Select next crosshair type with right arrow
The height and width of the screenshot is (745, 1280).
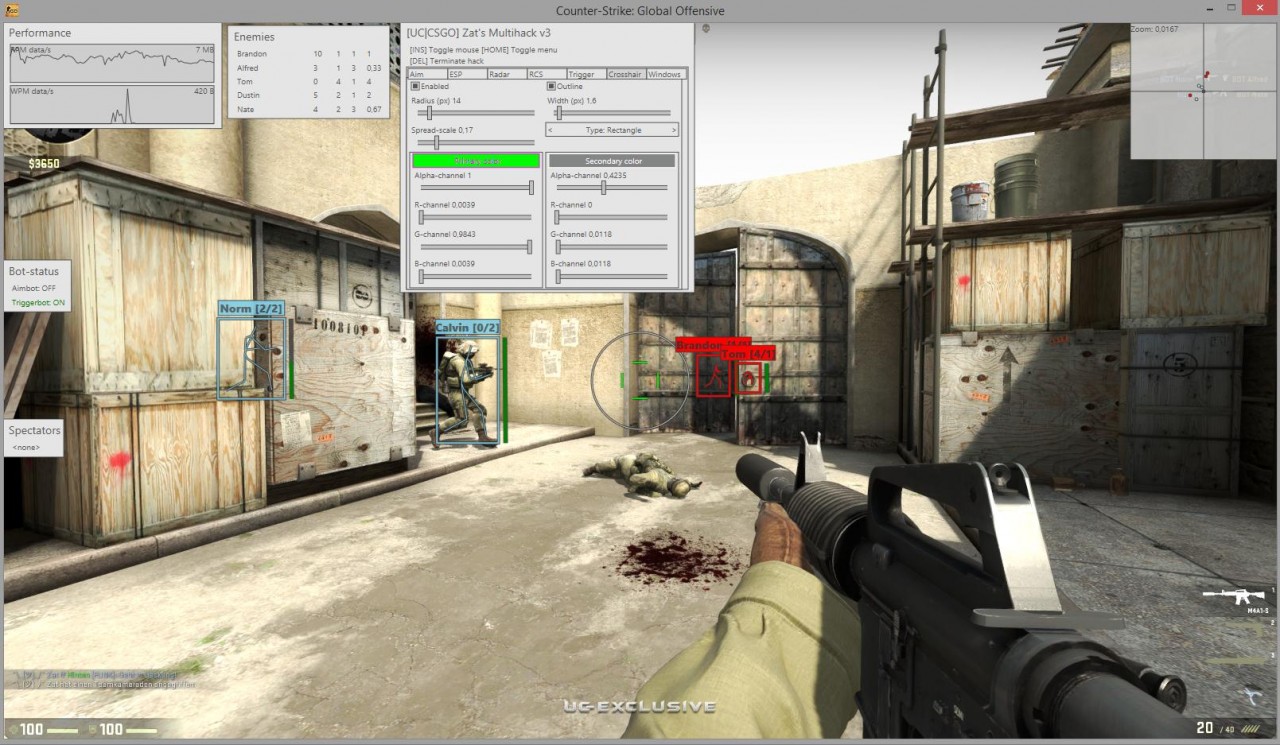point(673,130)
